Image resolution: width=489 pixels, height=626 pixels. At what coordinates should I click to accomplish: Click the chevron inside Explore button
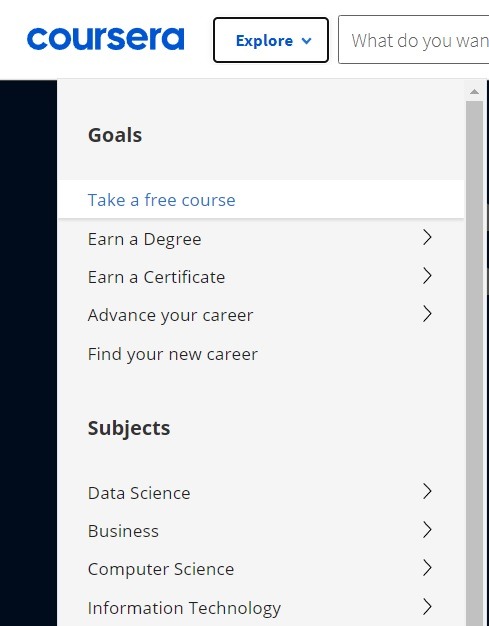(307, 41)
